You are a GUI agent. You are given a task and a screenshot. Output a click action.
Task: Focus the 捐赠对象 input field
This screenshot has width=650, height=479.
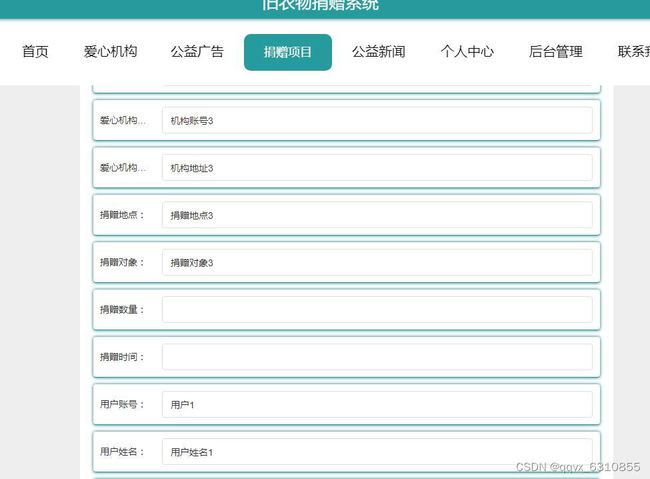pos(377,262)
